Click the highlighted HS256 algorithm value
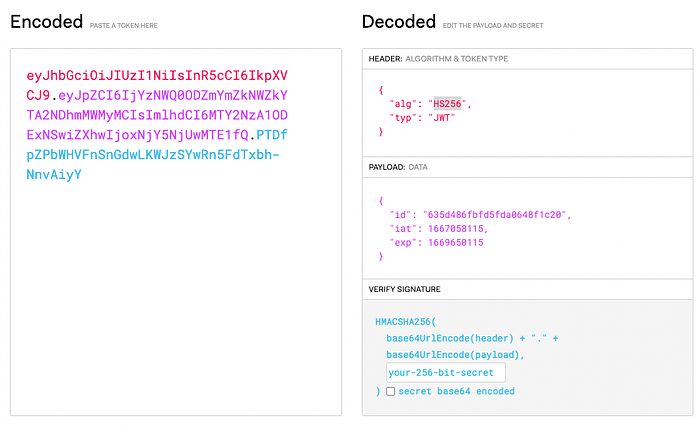The height and width of the screenshot is (426, 700). pyautogui.click(x=447, y=104)
